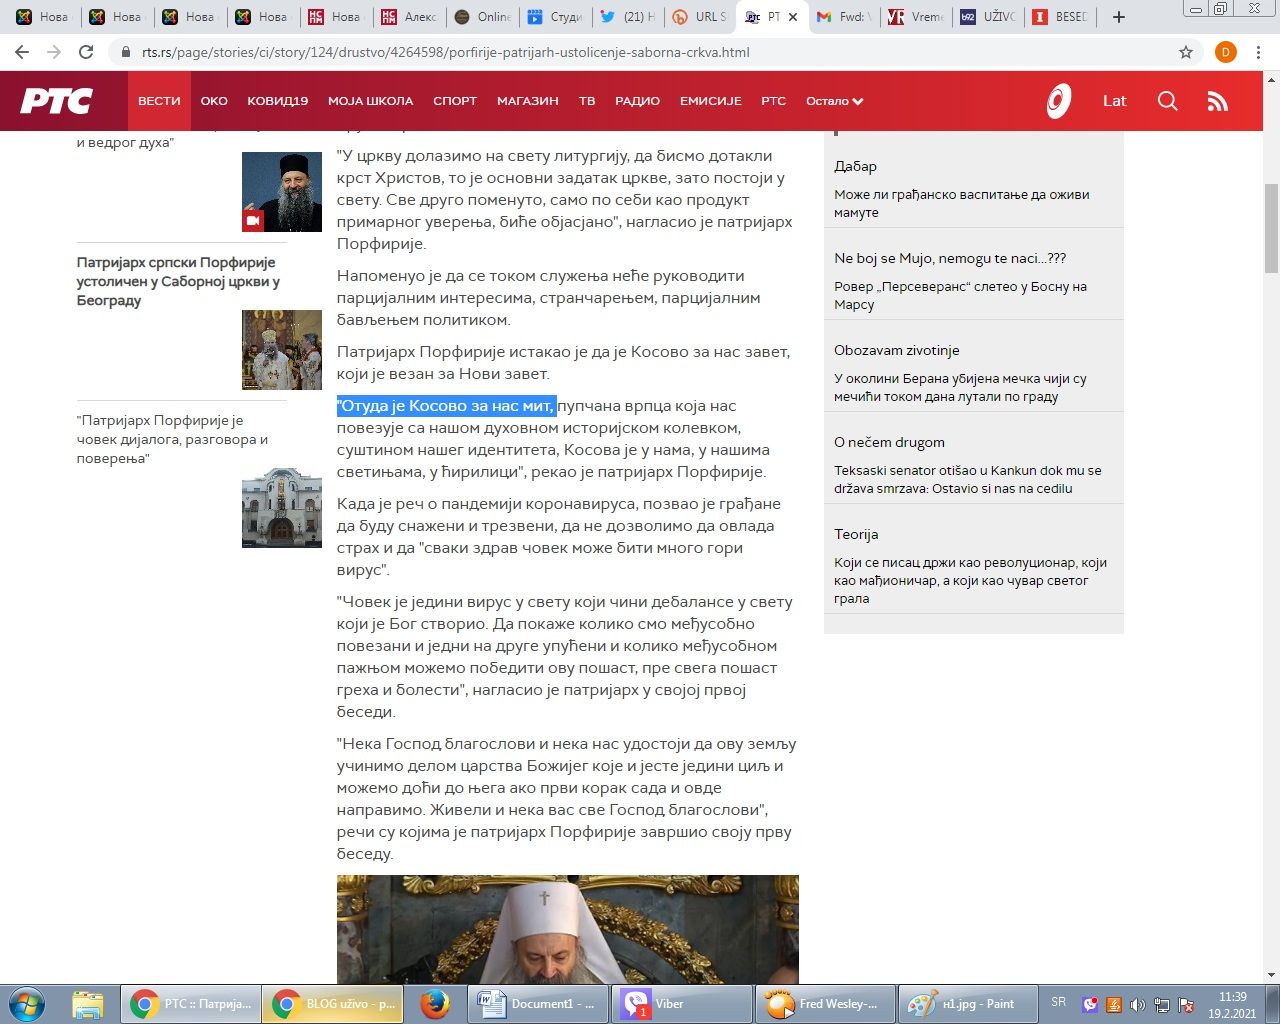1280x1024 pixels.
Task: Open blog post about Ровер Персеверанс
Action: pos(960,295)
